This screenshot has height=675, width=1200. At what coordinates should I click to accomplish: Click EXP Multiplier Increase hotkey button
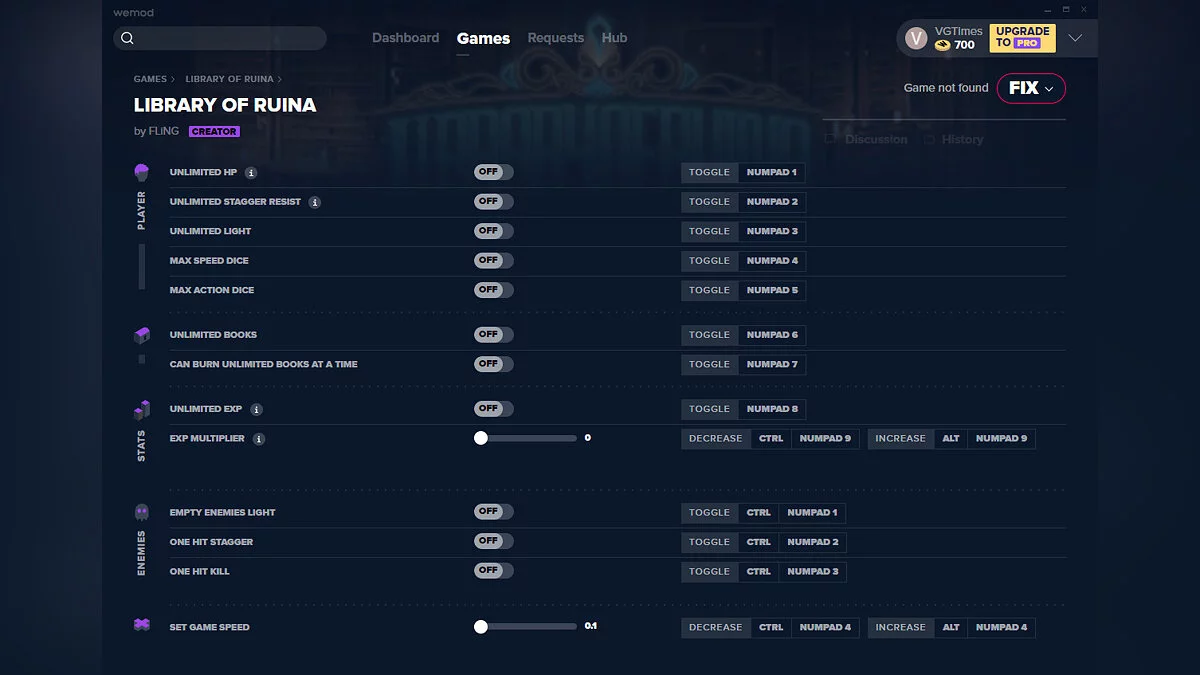tap(901, 439)
